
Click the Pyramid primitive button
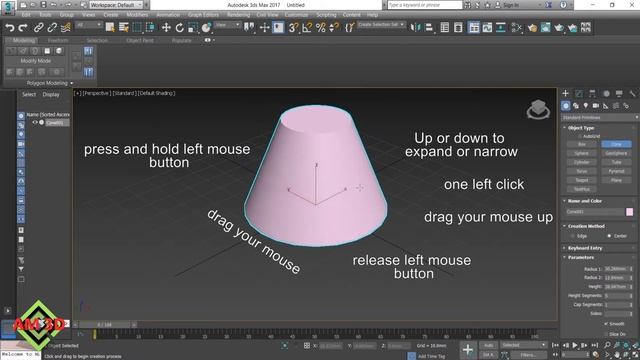(x=616, y=171)
